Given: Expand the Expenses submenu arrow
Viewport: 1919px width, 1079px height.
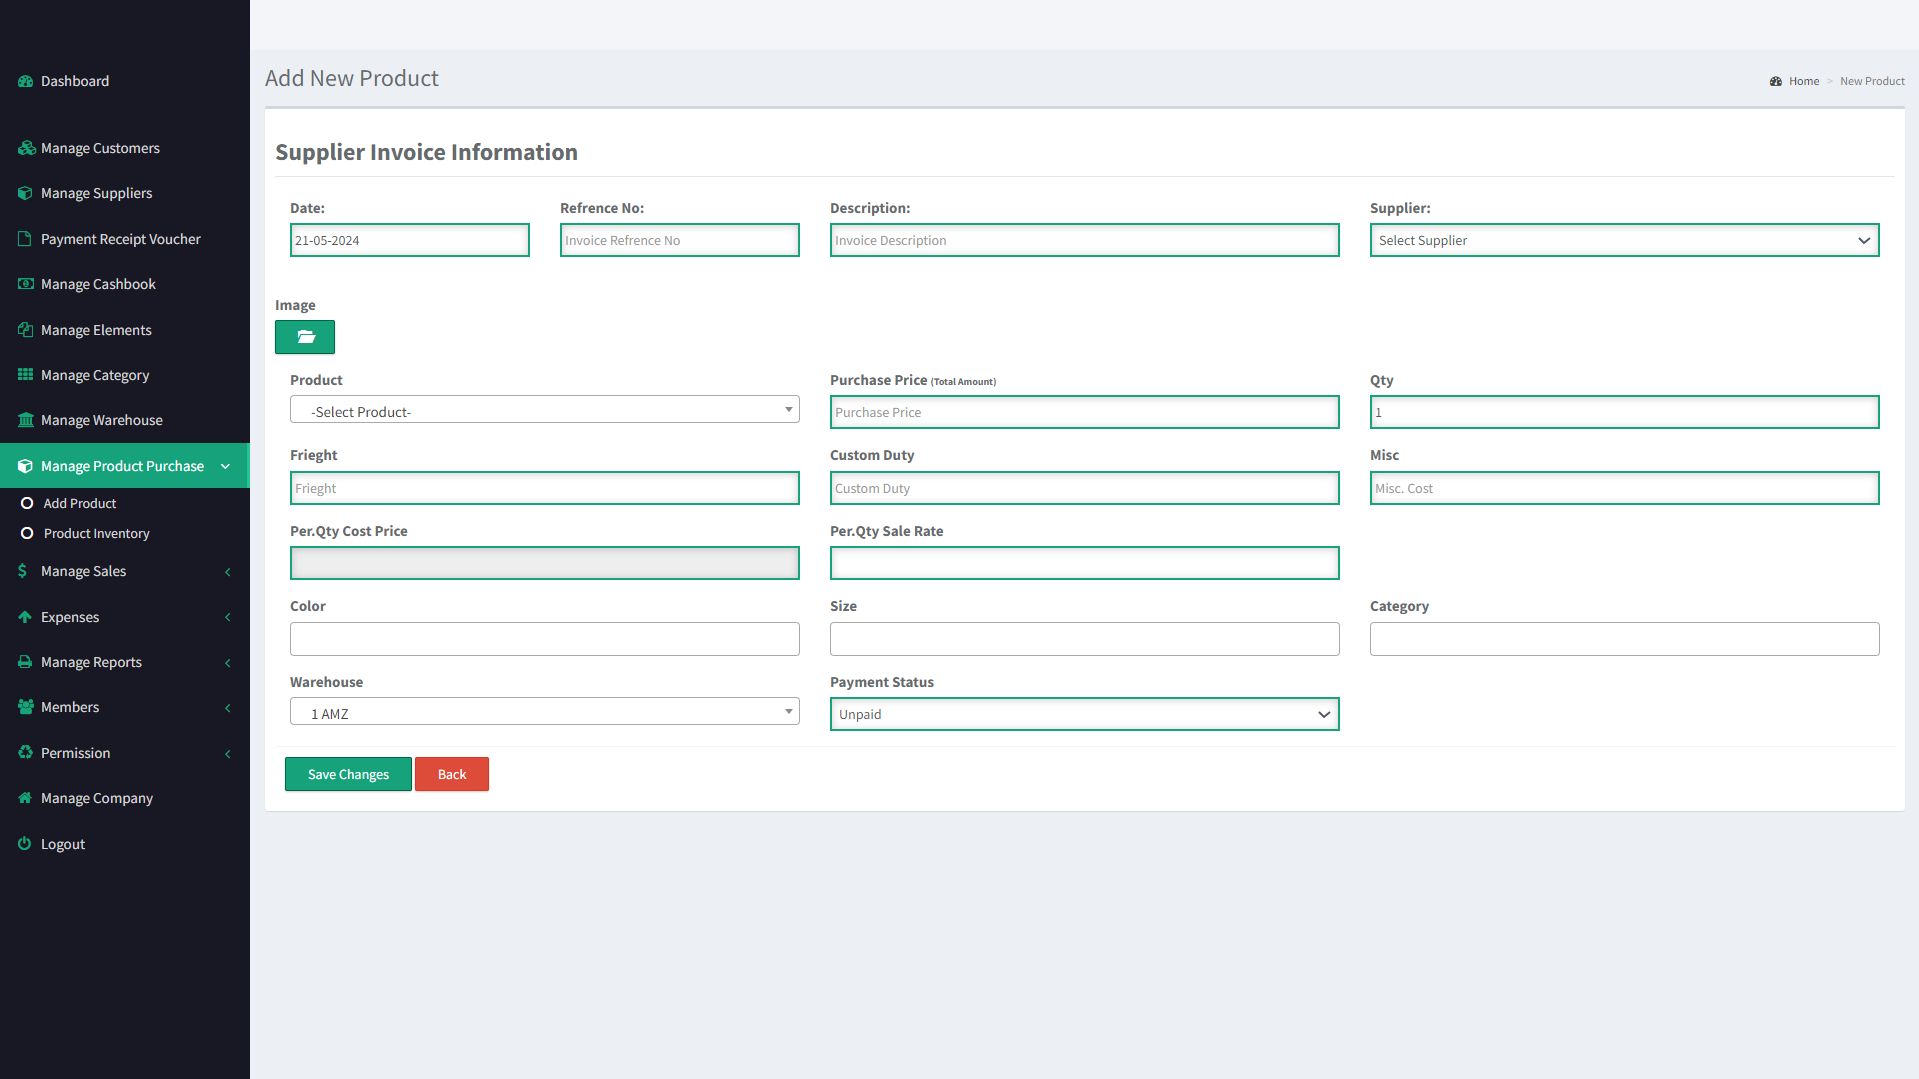Looking at the screenshot, I should click(228, 617).
